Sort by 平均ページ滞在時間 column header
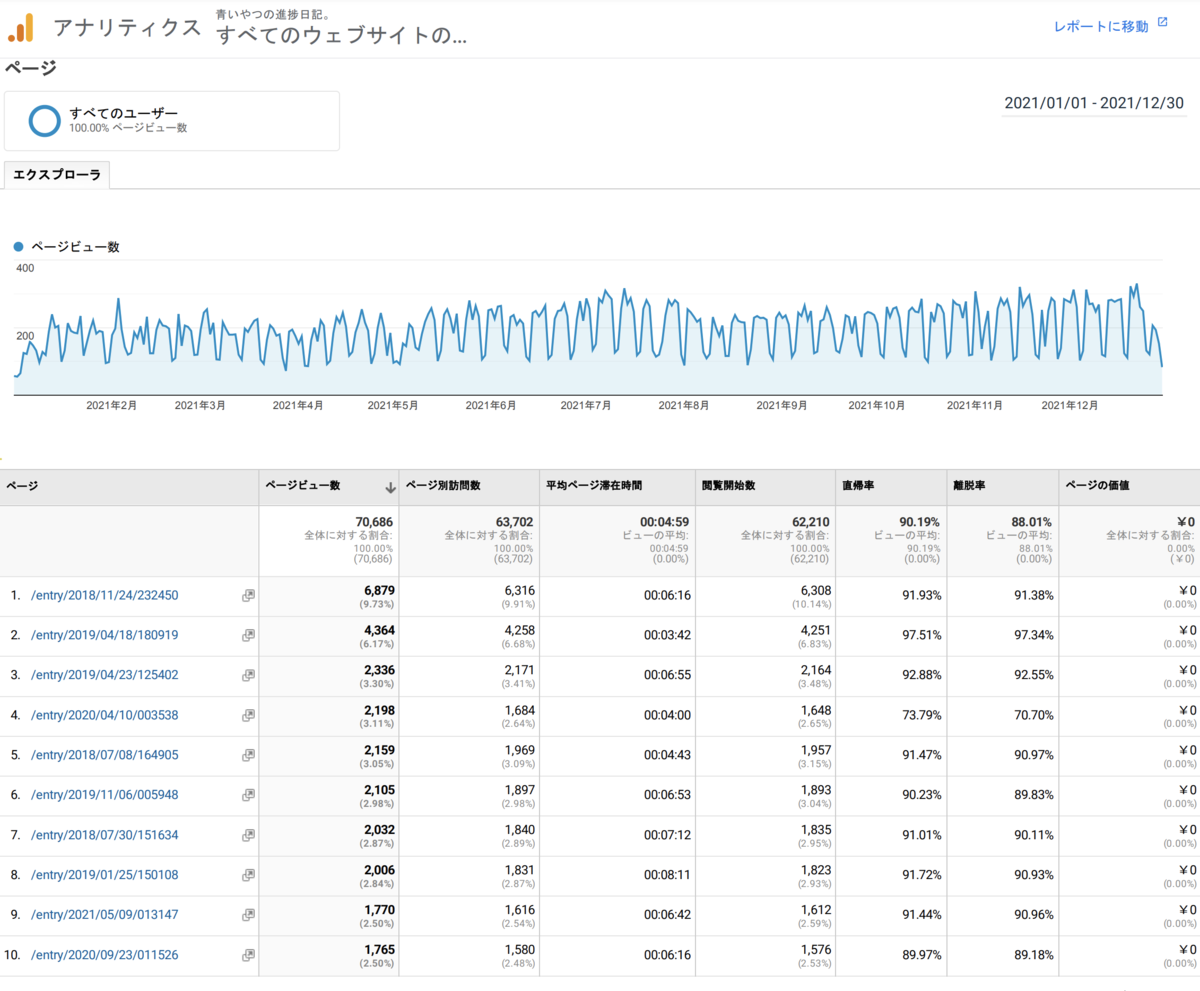The image size is (1200, 991). 617,487
